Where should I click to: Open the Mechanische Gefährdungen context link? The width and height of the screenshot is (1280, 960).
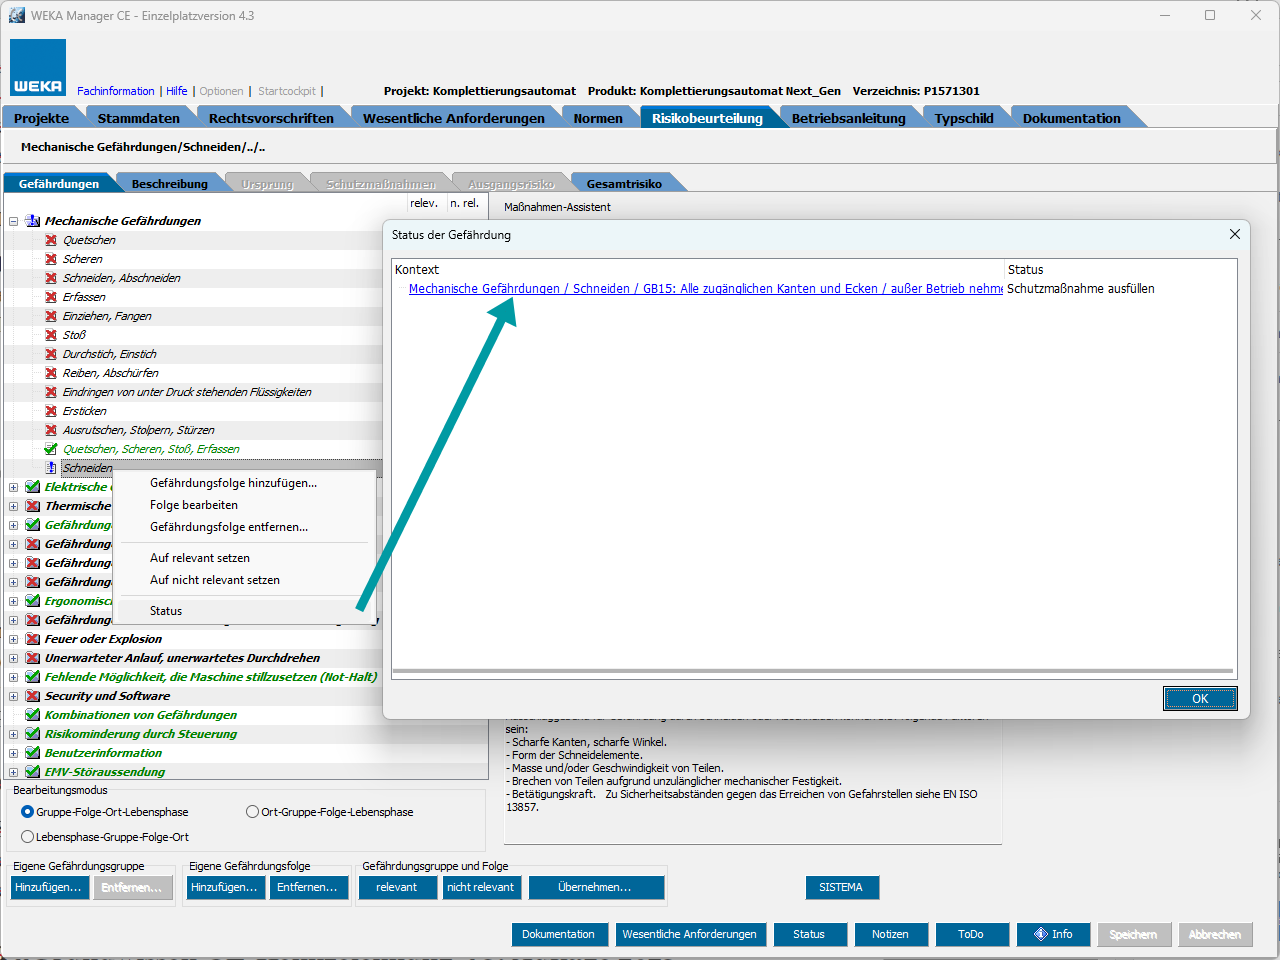(705, 289)
